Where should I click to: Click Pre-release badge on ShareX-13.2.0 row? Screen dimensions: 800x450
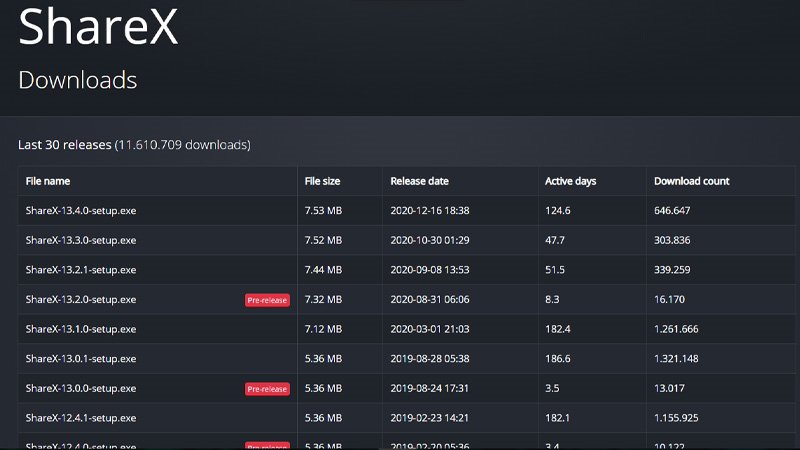tap(267, 300)
